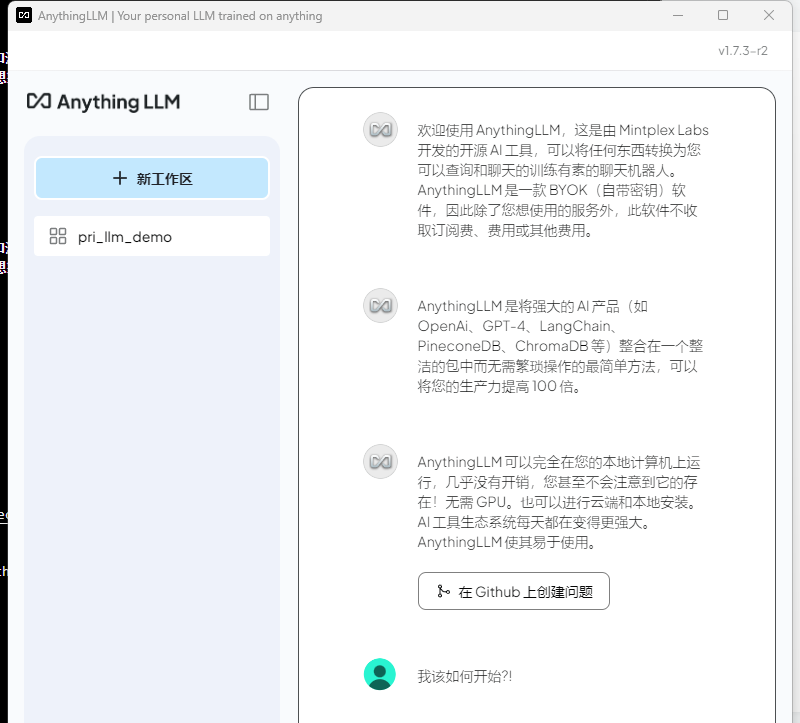
Task: Maximize the AnythingLLM window
Action: pos(723,15)
